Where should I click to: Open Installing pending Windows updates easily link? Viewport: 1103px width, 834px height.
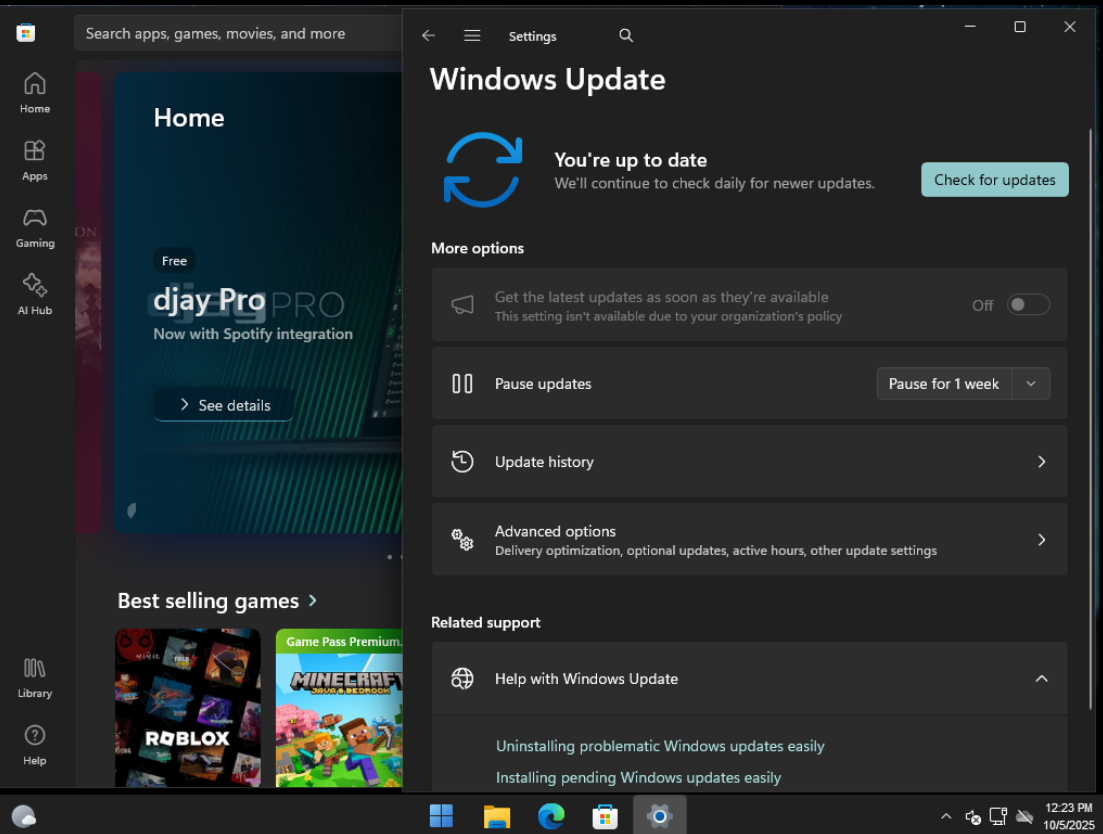(x=638, y=778)
